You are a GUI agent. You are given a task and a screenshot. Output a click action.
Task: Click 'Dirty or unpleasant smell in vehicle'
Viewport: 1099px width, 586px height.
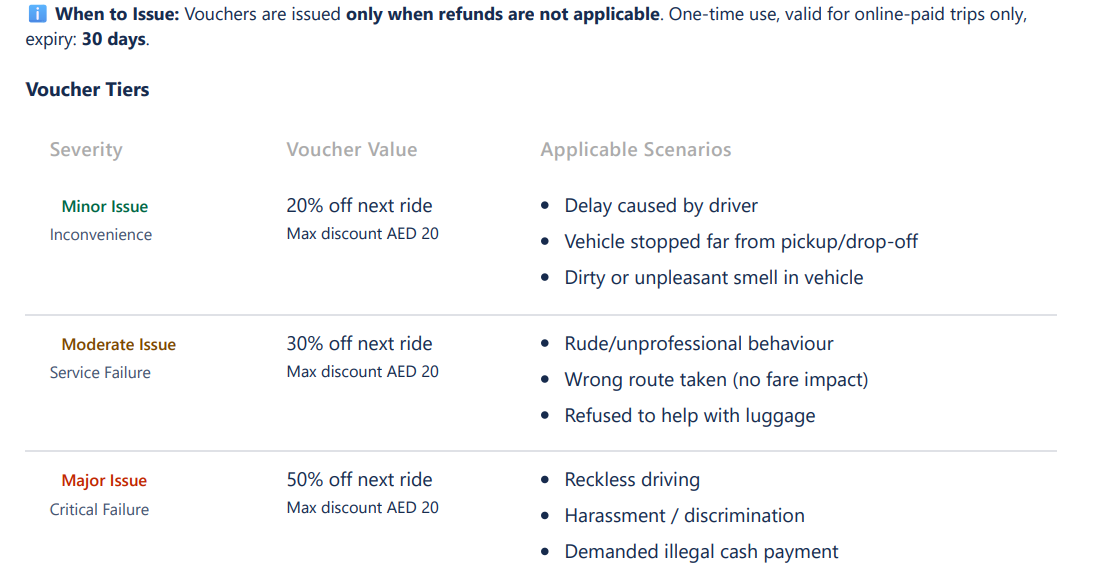tap(713, 278)
